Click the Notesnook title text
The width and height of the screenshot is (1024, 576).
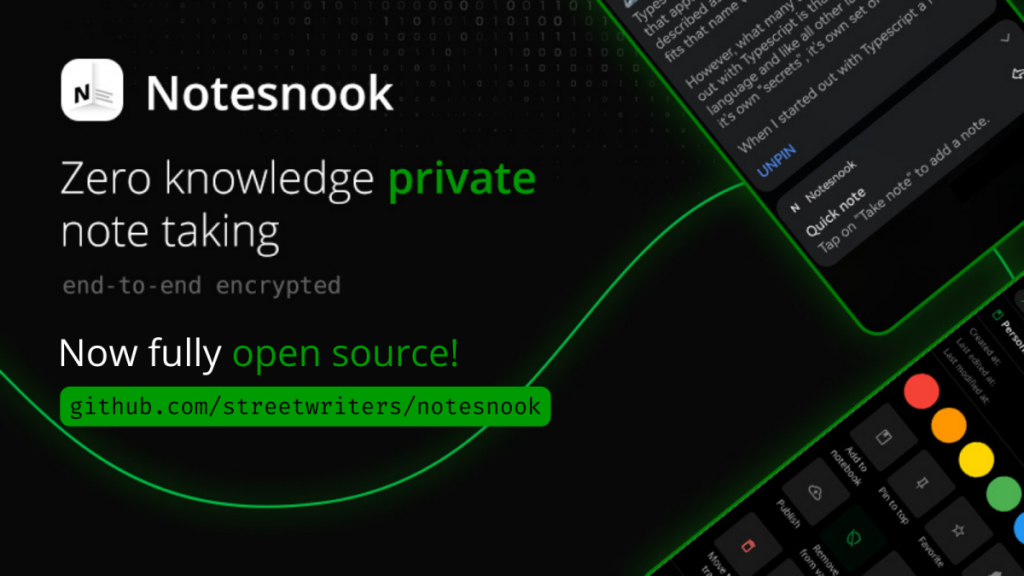269,93
